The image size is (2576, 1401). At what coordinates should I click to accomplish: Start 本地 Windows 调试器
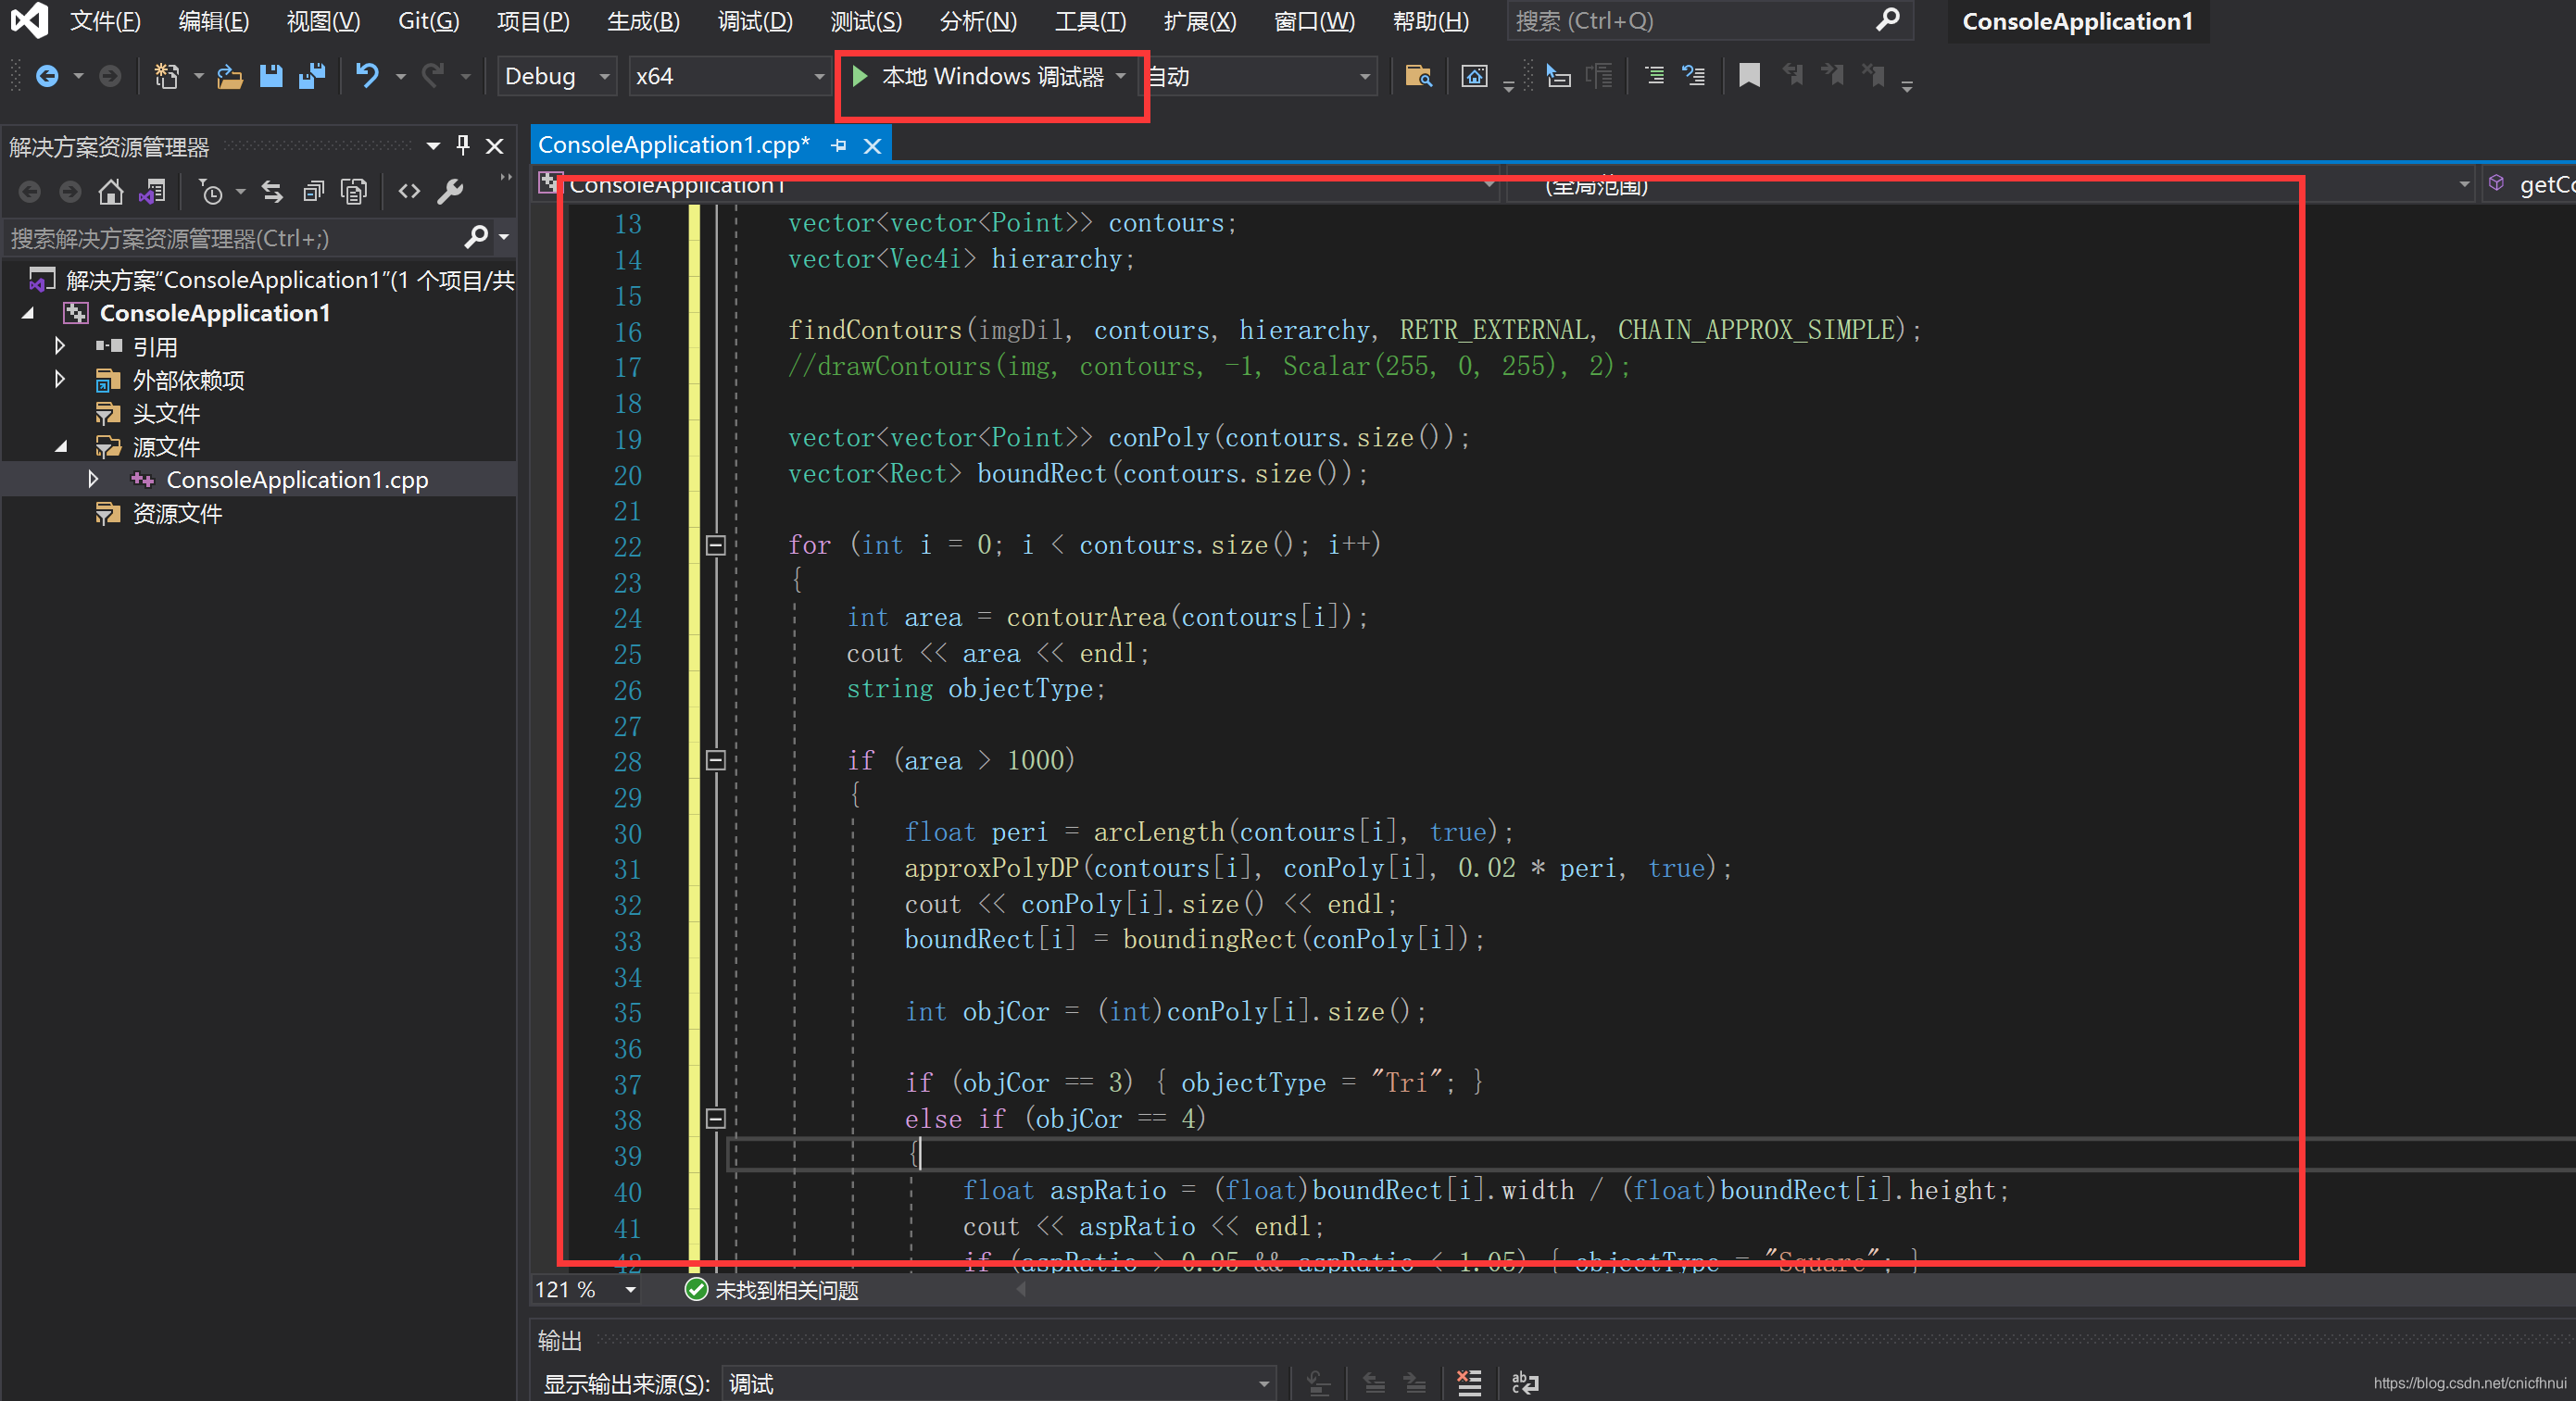coord(978,76)
